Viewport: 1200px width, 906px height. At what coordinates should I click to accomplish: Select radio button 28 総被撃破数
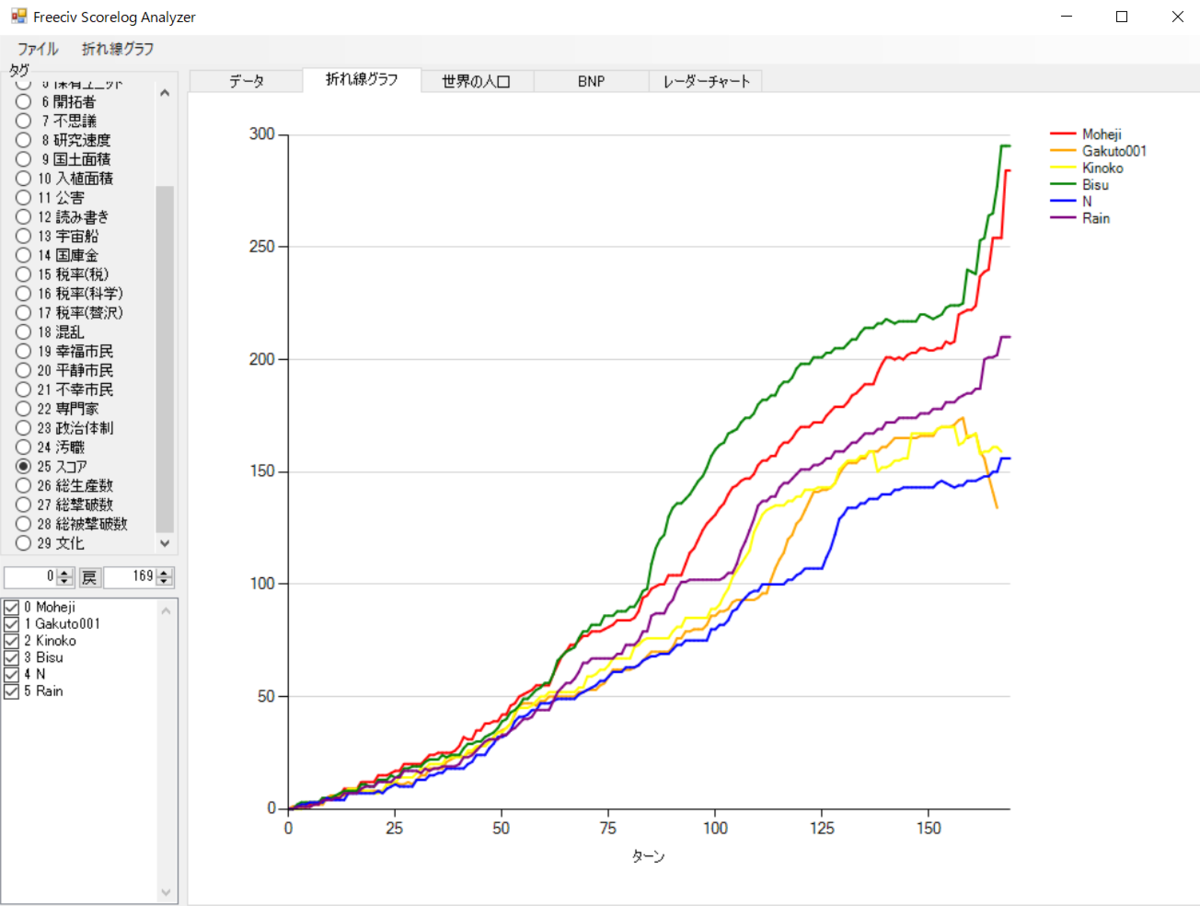pyautogui.click(x=23, y=524)
